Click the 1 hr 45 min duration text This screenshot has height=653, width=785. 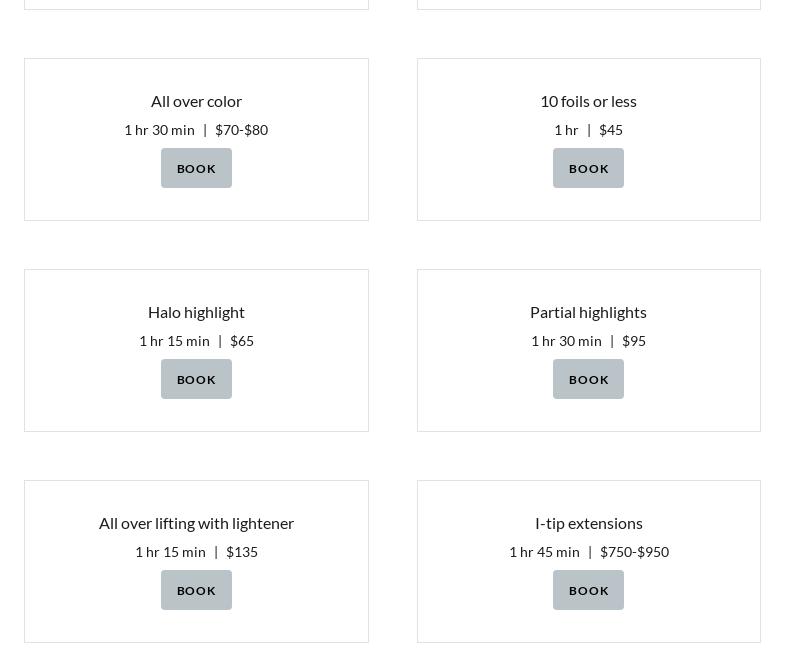544,552
